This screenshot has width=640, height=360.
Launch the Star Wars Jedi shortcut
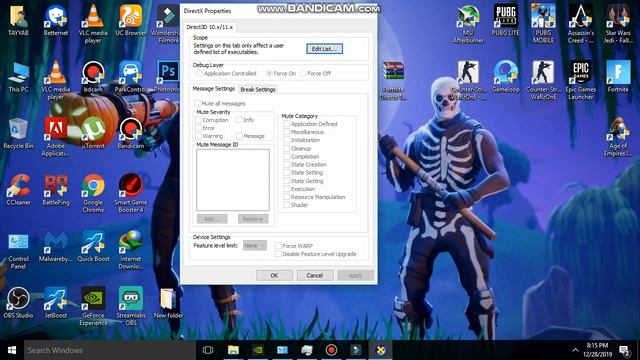[x=618, y=24]
